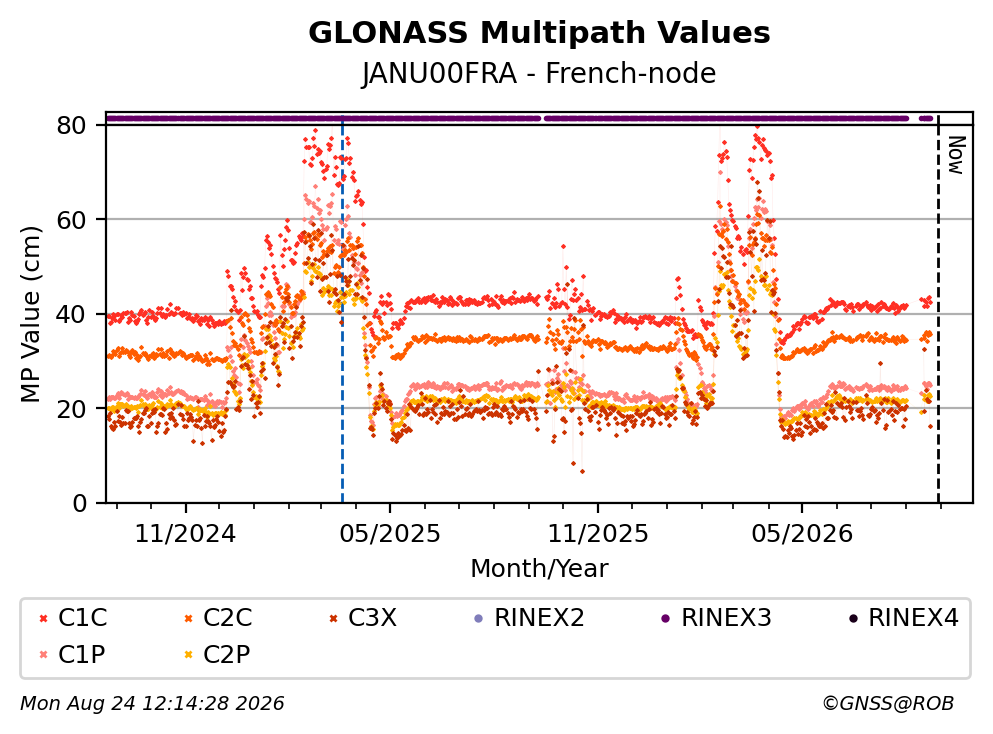Click the C1P pink legend marker
The image size is (993, 734).
click(43, 655)
